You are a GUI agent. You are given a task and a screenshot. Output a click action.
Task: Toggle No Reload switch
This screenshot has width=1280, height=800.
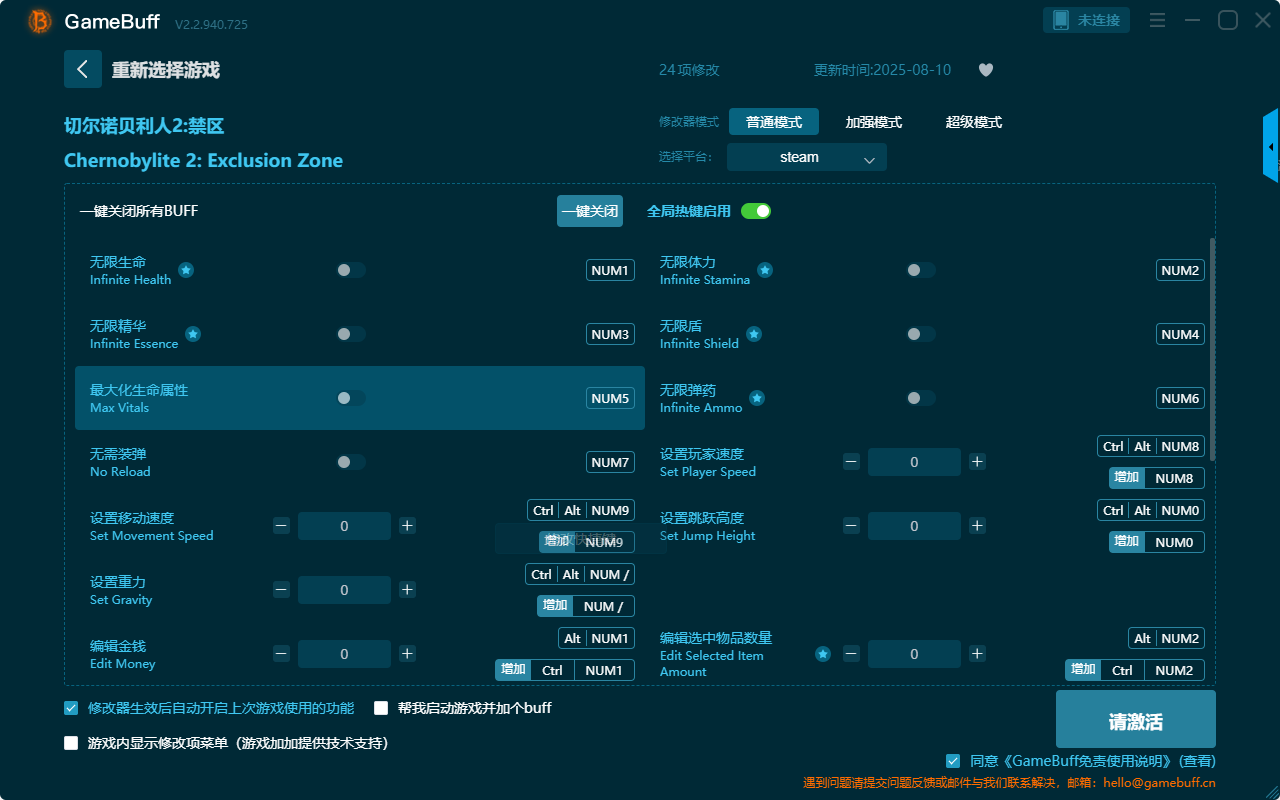point(351,462)
